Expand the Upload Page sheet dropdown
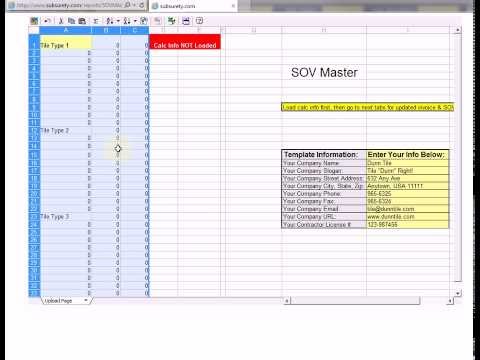The image size is (480, 360). pyautogui.click(x=86, y=300)
